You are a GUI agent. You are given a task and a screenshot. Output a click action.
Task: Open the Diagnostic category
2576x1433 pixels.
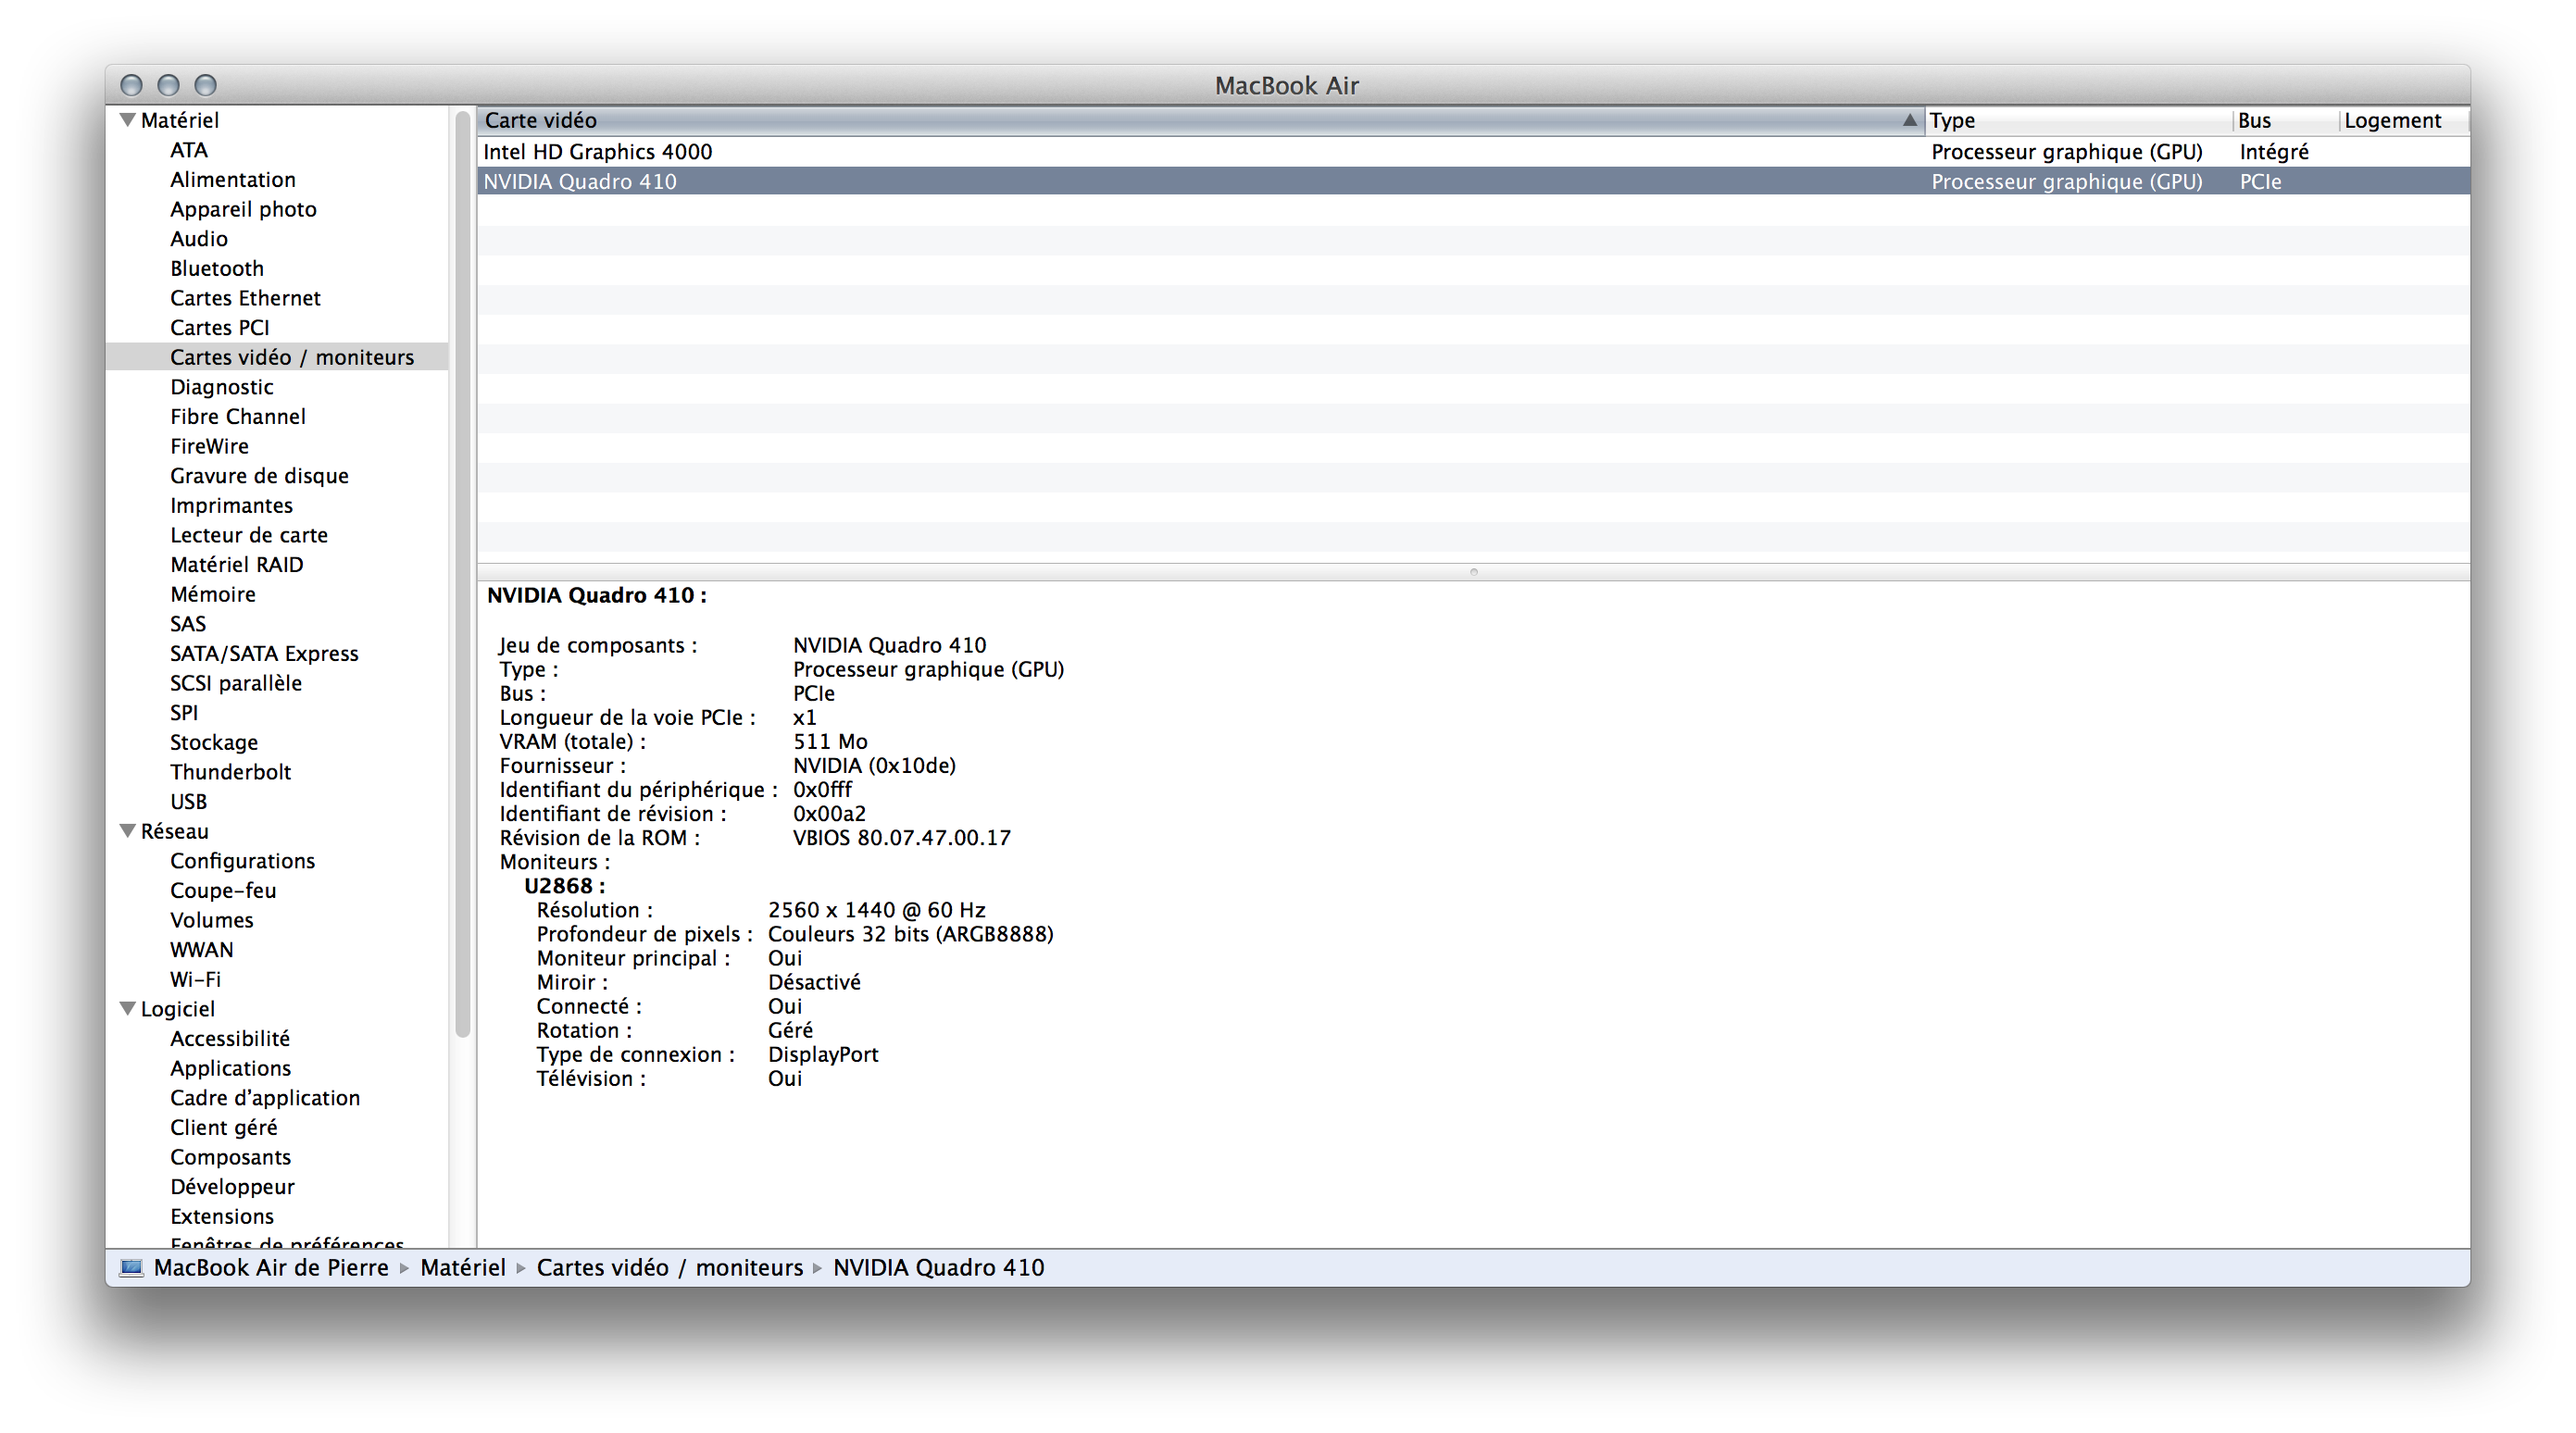(222, 387)
